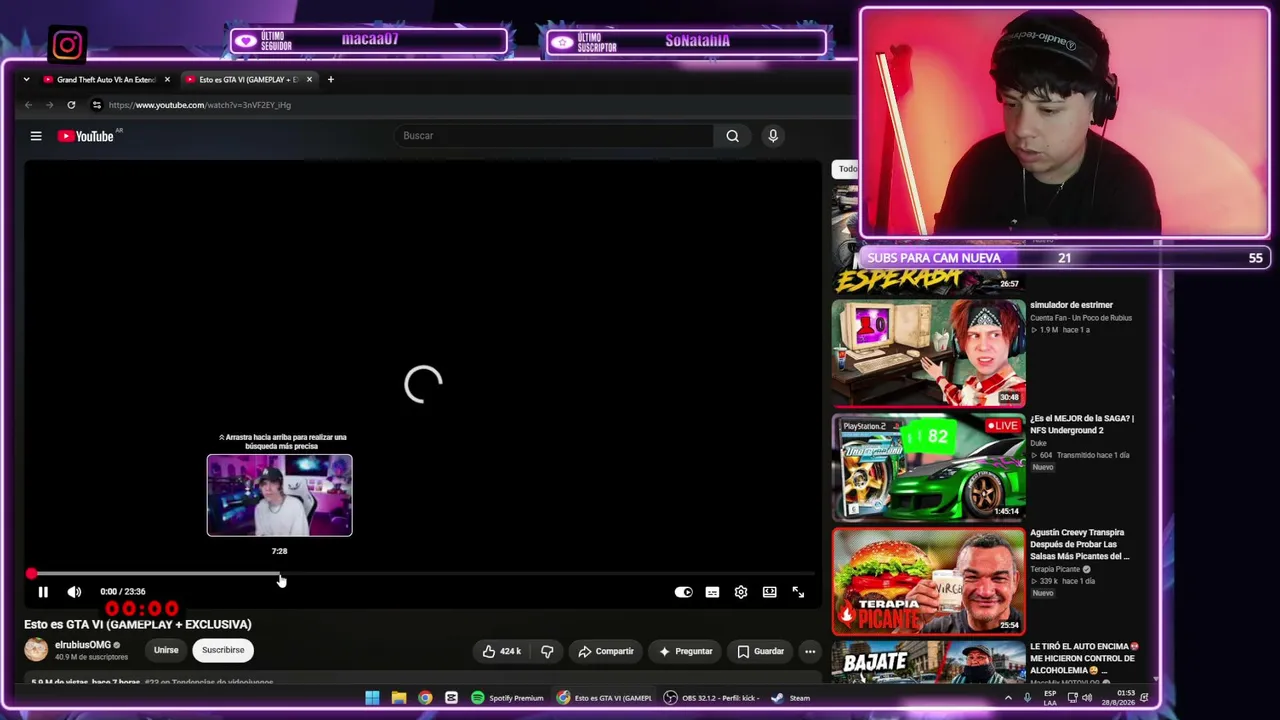Open the Terapia Picante channel name

[x=1056, y=569]
